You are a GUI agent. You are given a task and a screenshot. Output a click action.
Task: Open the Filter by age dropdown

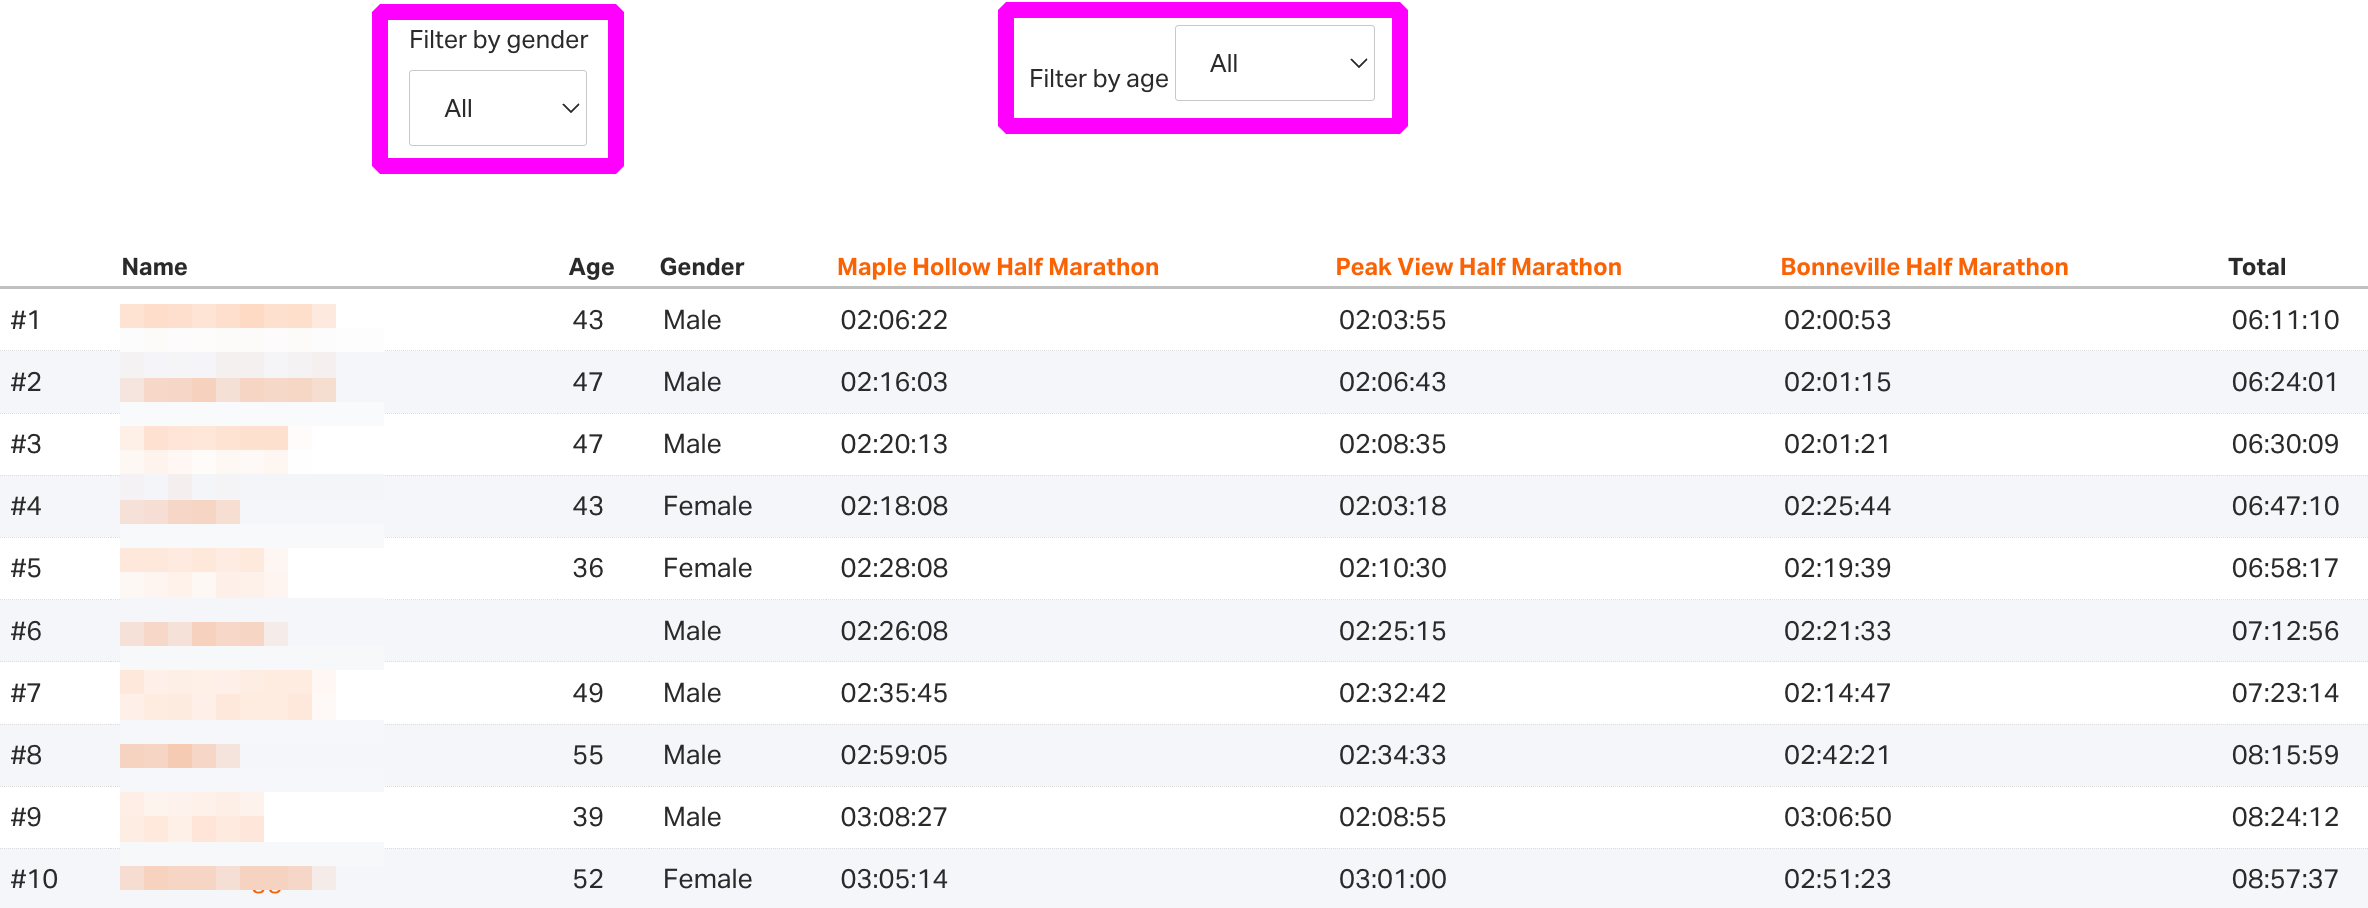tap(1274, 63)
